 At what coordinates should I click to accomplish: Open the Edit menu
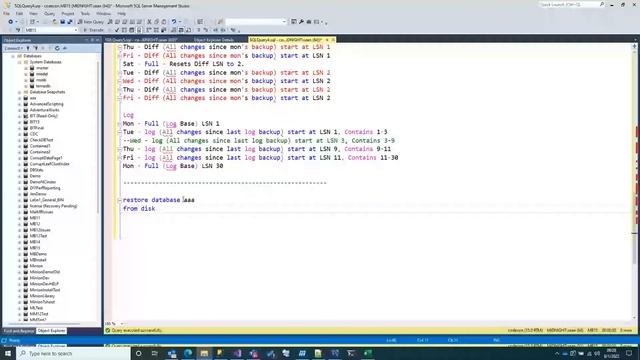19,13
